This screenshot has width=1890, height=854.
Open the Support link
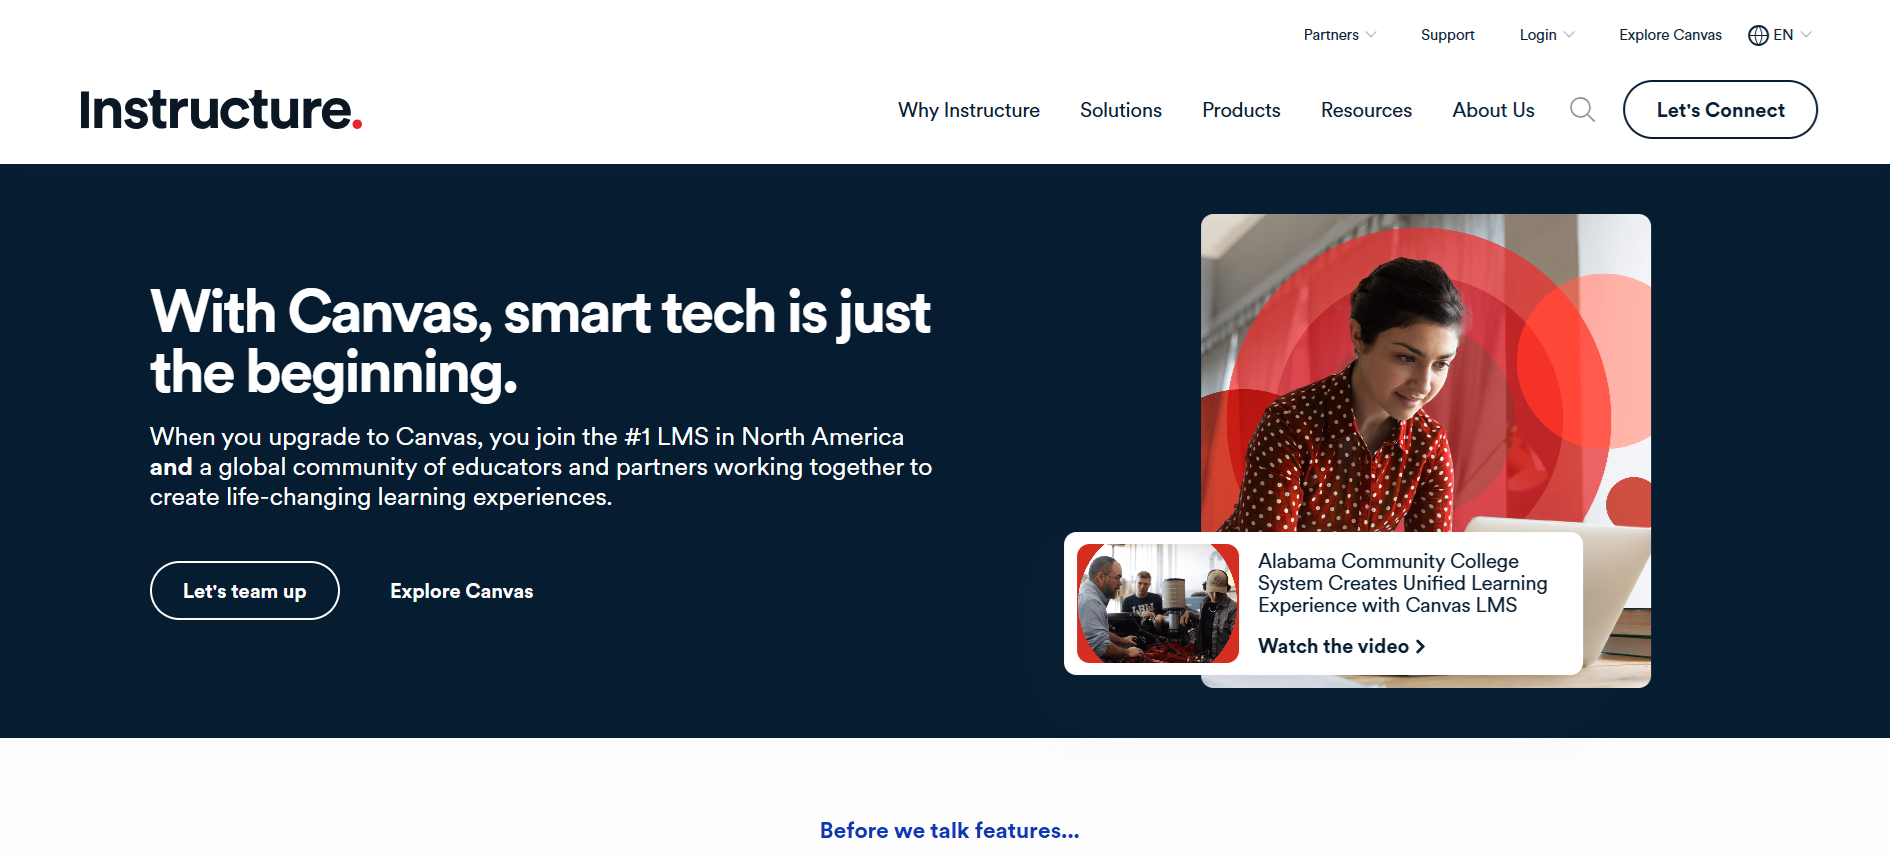1447,35
